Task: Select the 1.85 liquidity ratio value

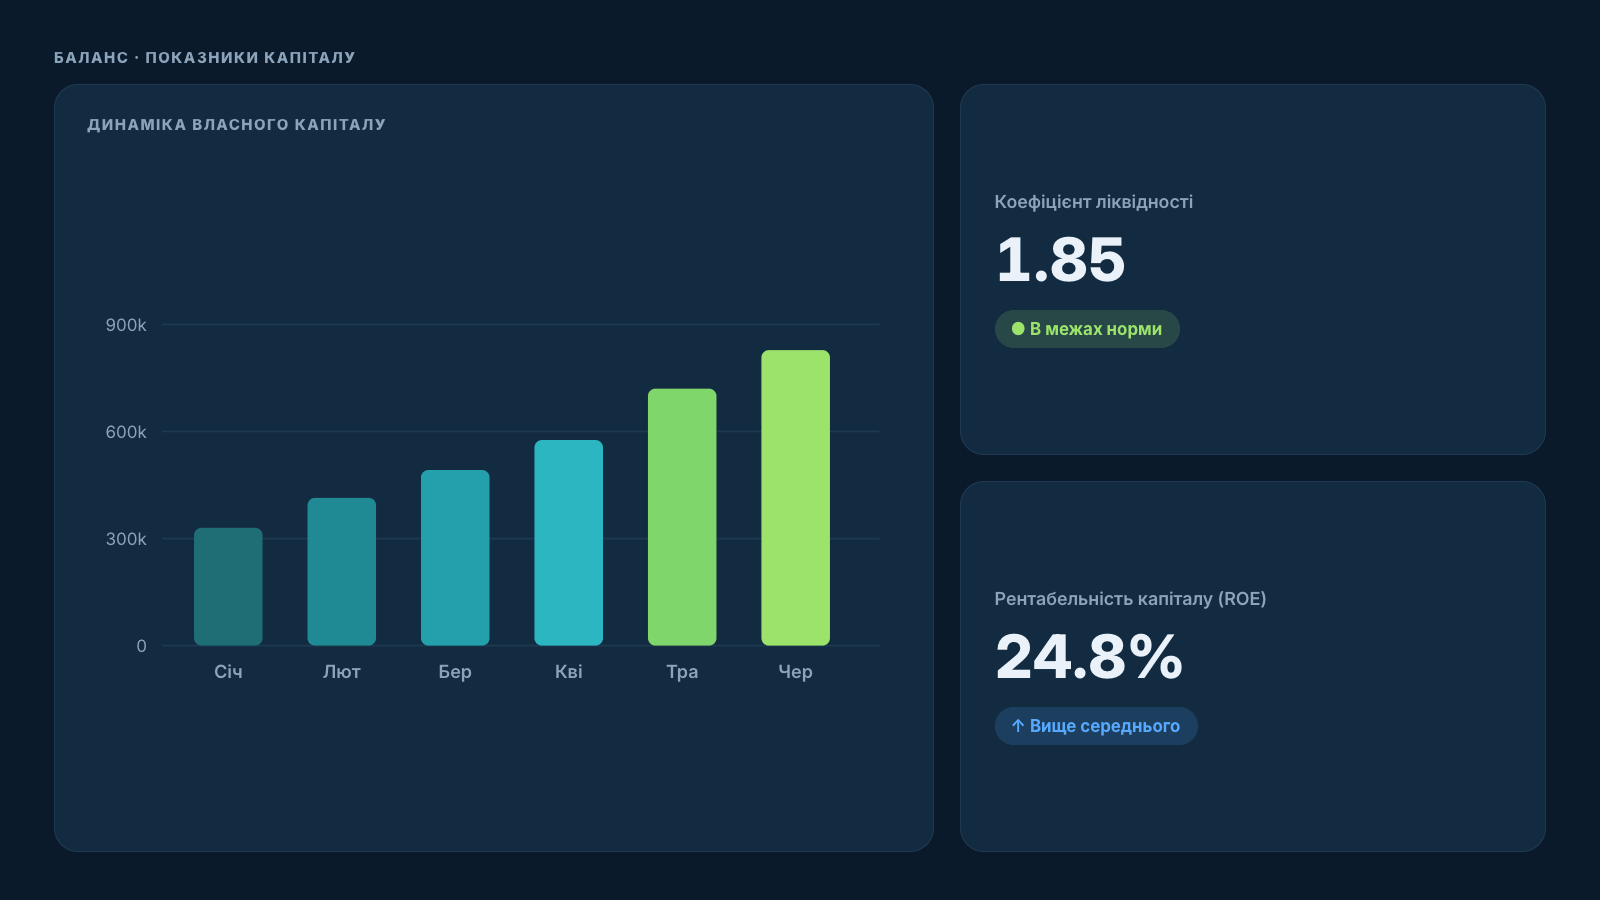Action: 1060,260
